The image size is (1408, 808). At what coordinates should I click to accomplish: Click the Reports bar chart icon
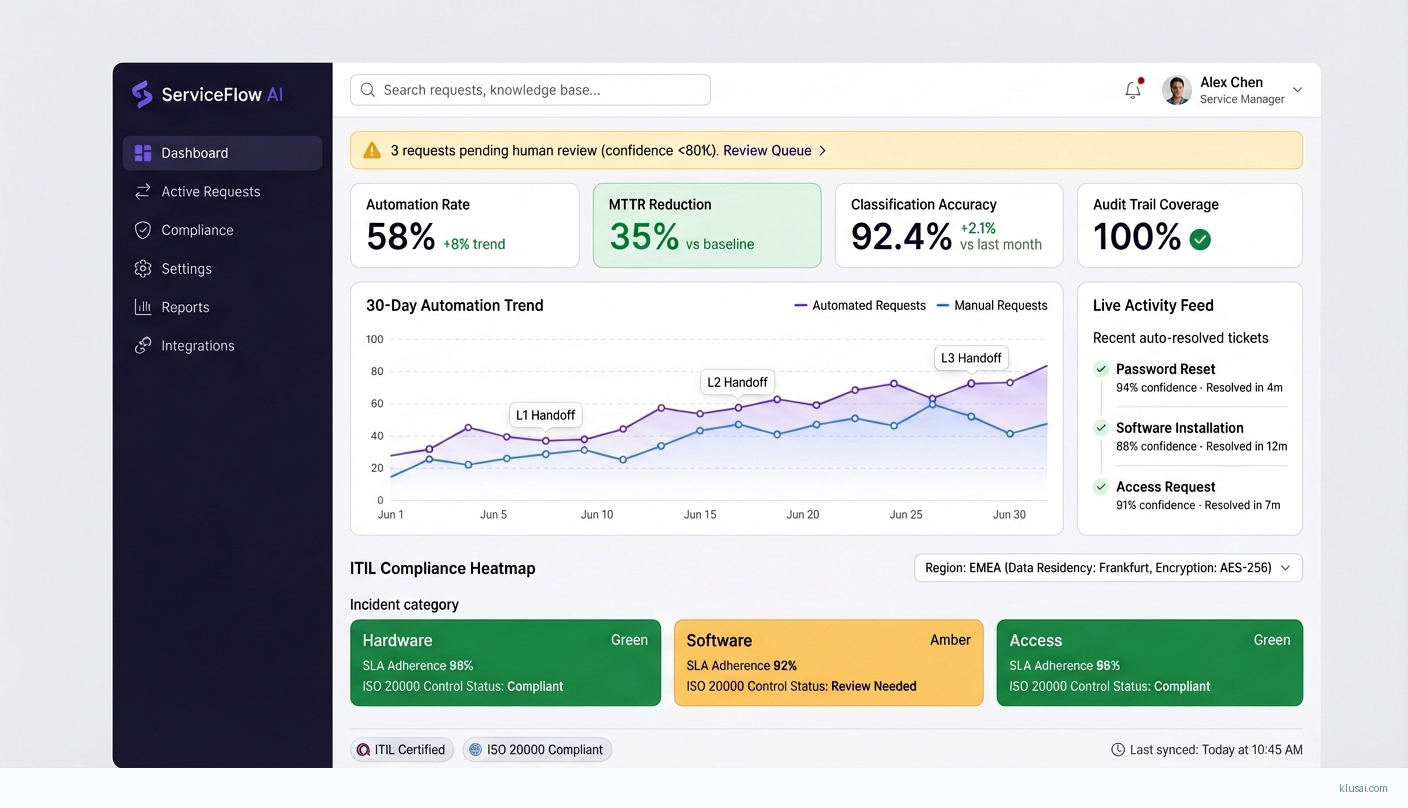pos(143,307)
